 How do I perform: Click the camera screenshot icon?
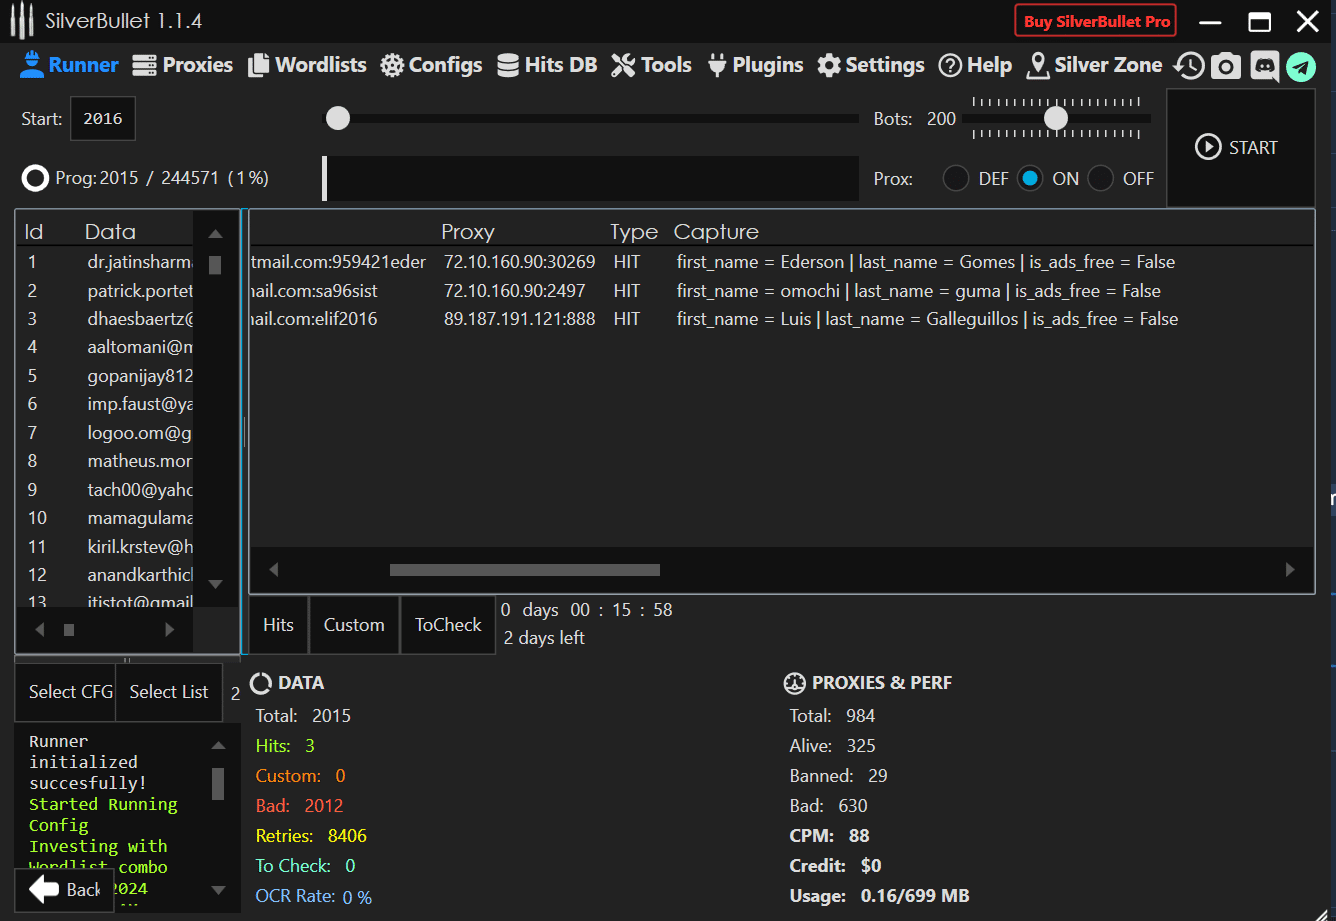[1226, 66]
